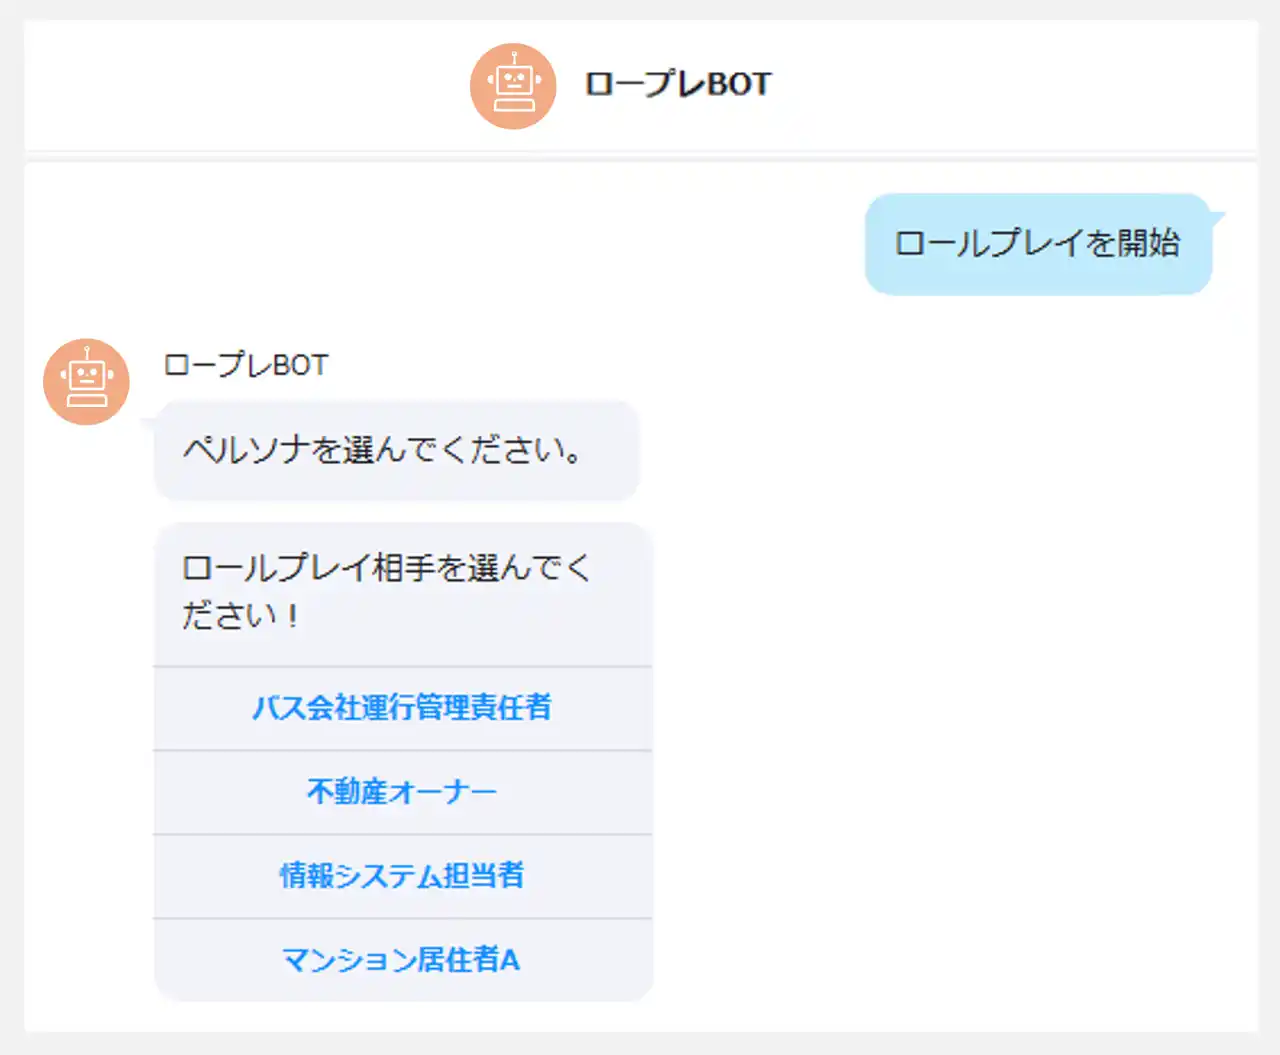This screenshot has height=1055, width=1280.
Task: Click the separator between 不動産オーナー and 情報システム担当者
Action: click(x=402, y=834)
